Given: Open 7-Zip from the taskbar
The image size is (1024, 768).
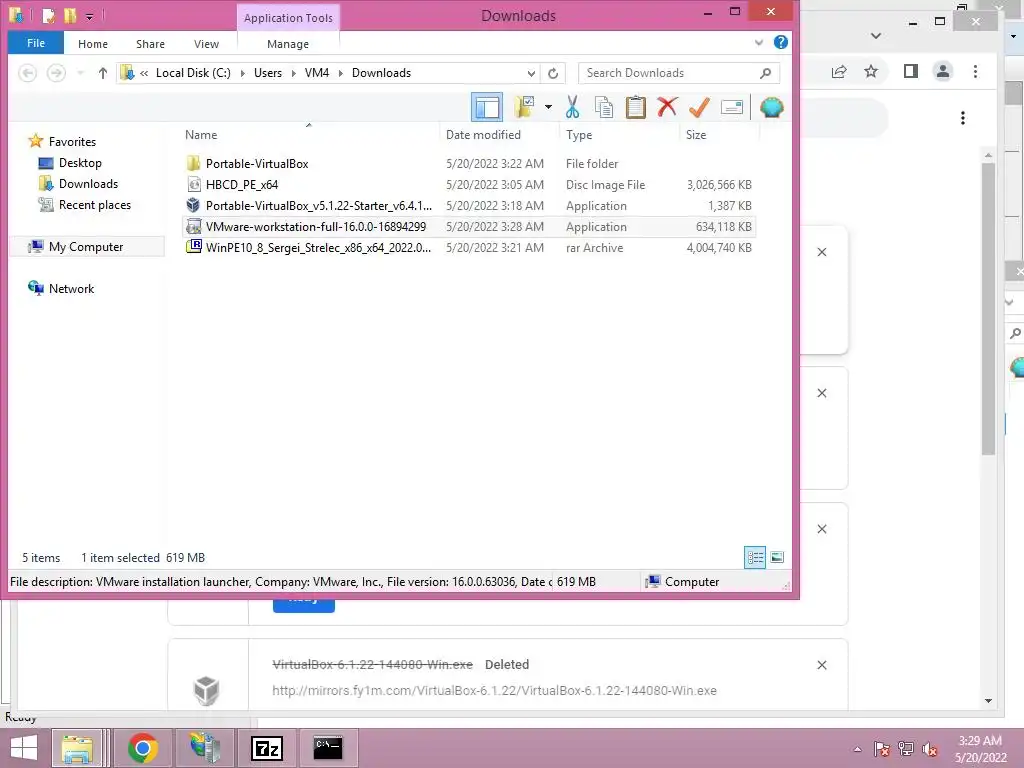Looking at the screenshot, I should (x=267, y=748).
